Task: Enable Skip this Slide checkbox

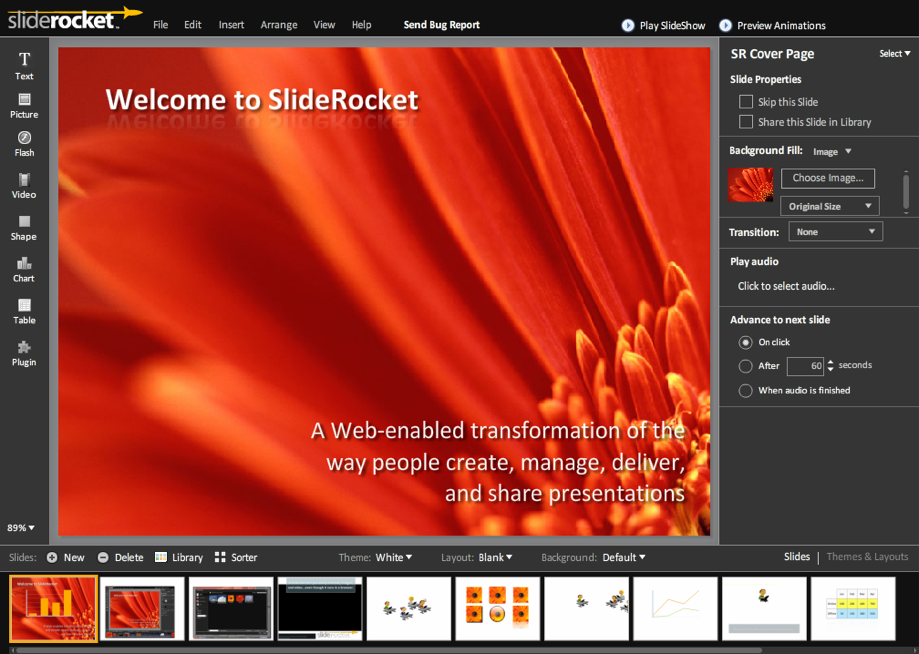Action: [746, 102]
